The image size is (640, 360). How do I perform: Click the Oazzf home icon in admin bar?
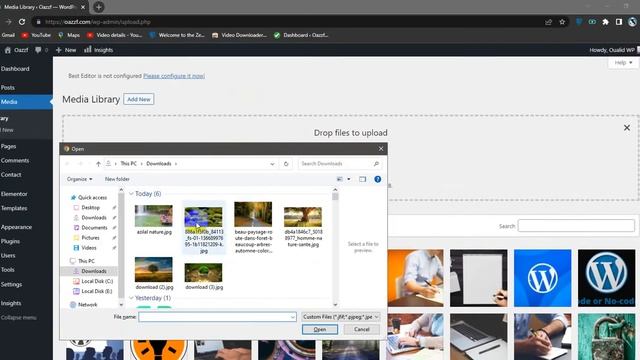tap(16, 50)
